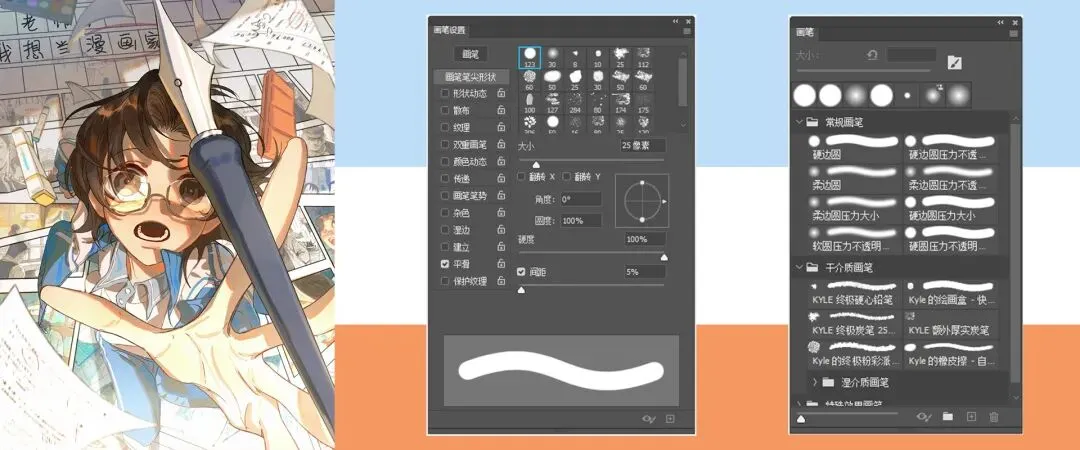Open brush settings icon in Brushes panel
The width and height of the screenshot is (1080, 450).
point(955,63)
